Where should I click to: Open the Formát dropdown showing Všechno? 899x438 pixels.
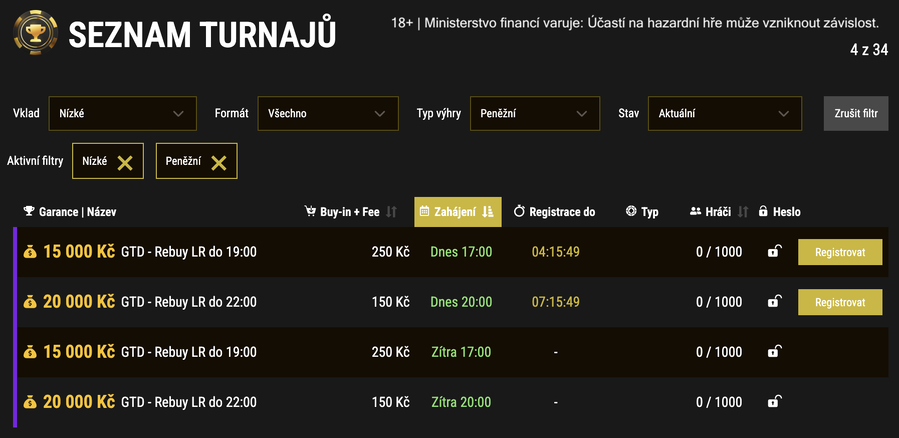(328, 114)
